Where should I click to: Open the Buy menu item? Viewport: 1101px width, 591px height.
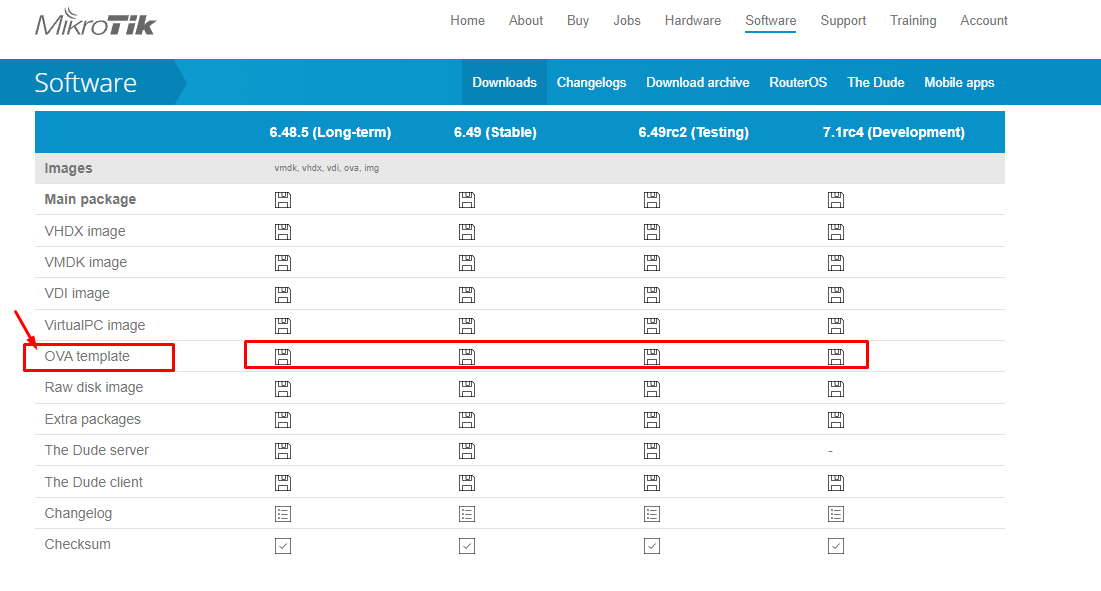tap(578, 20)
